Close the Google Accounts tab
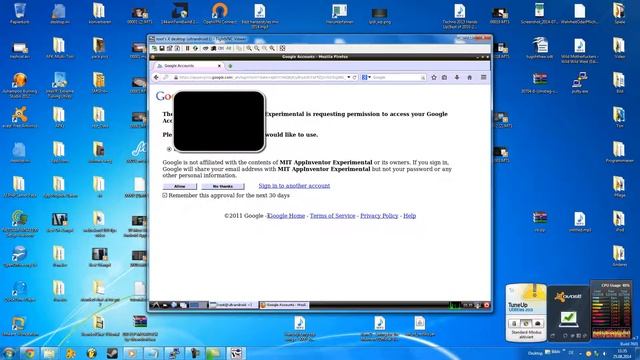This screenshot has height=360, width=640. click(x=219, y=66)
